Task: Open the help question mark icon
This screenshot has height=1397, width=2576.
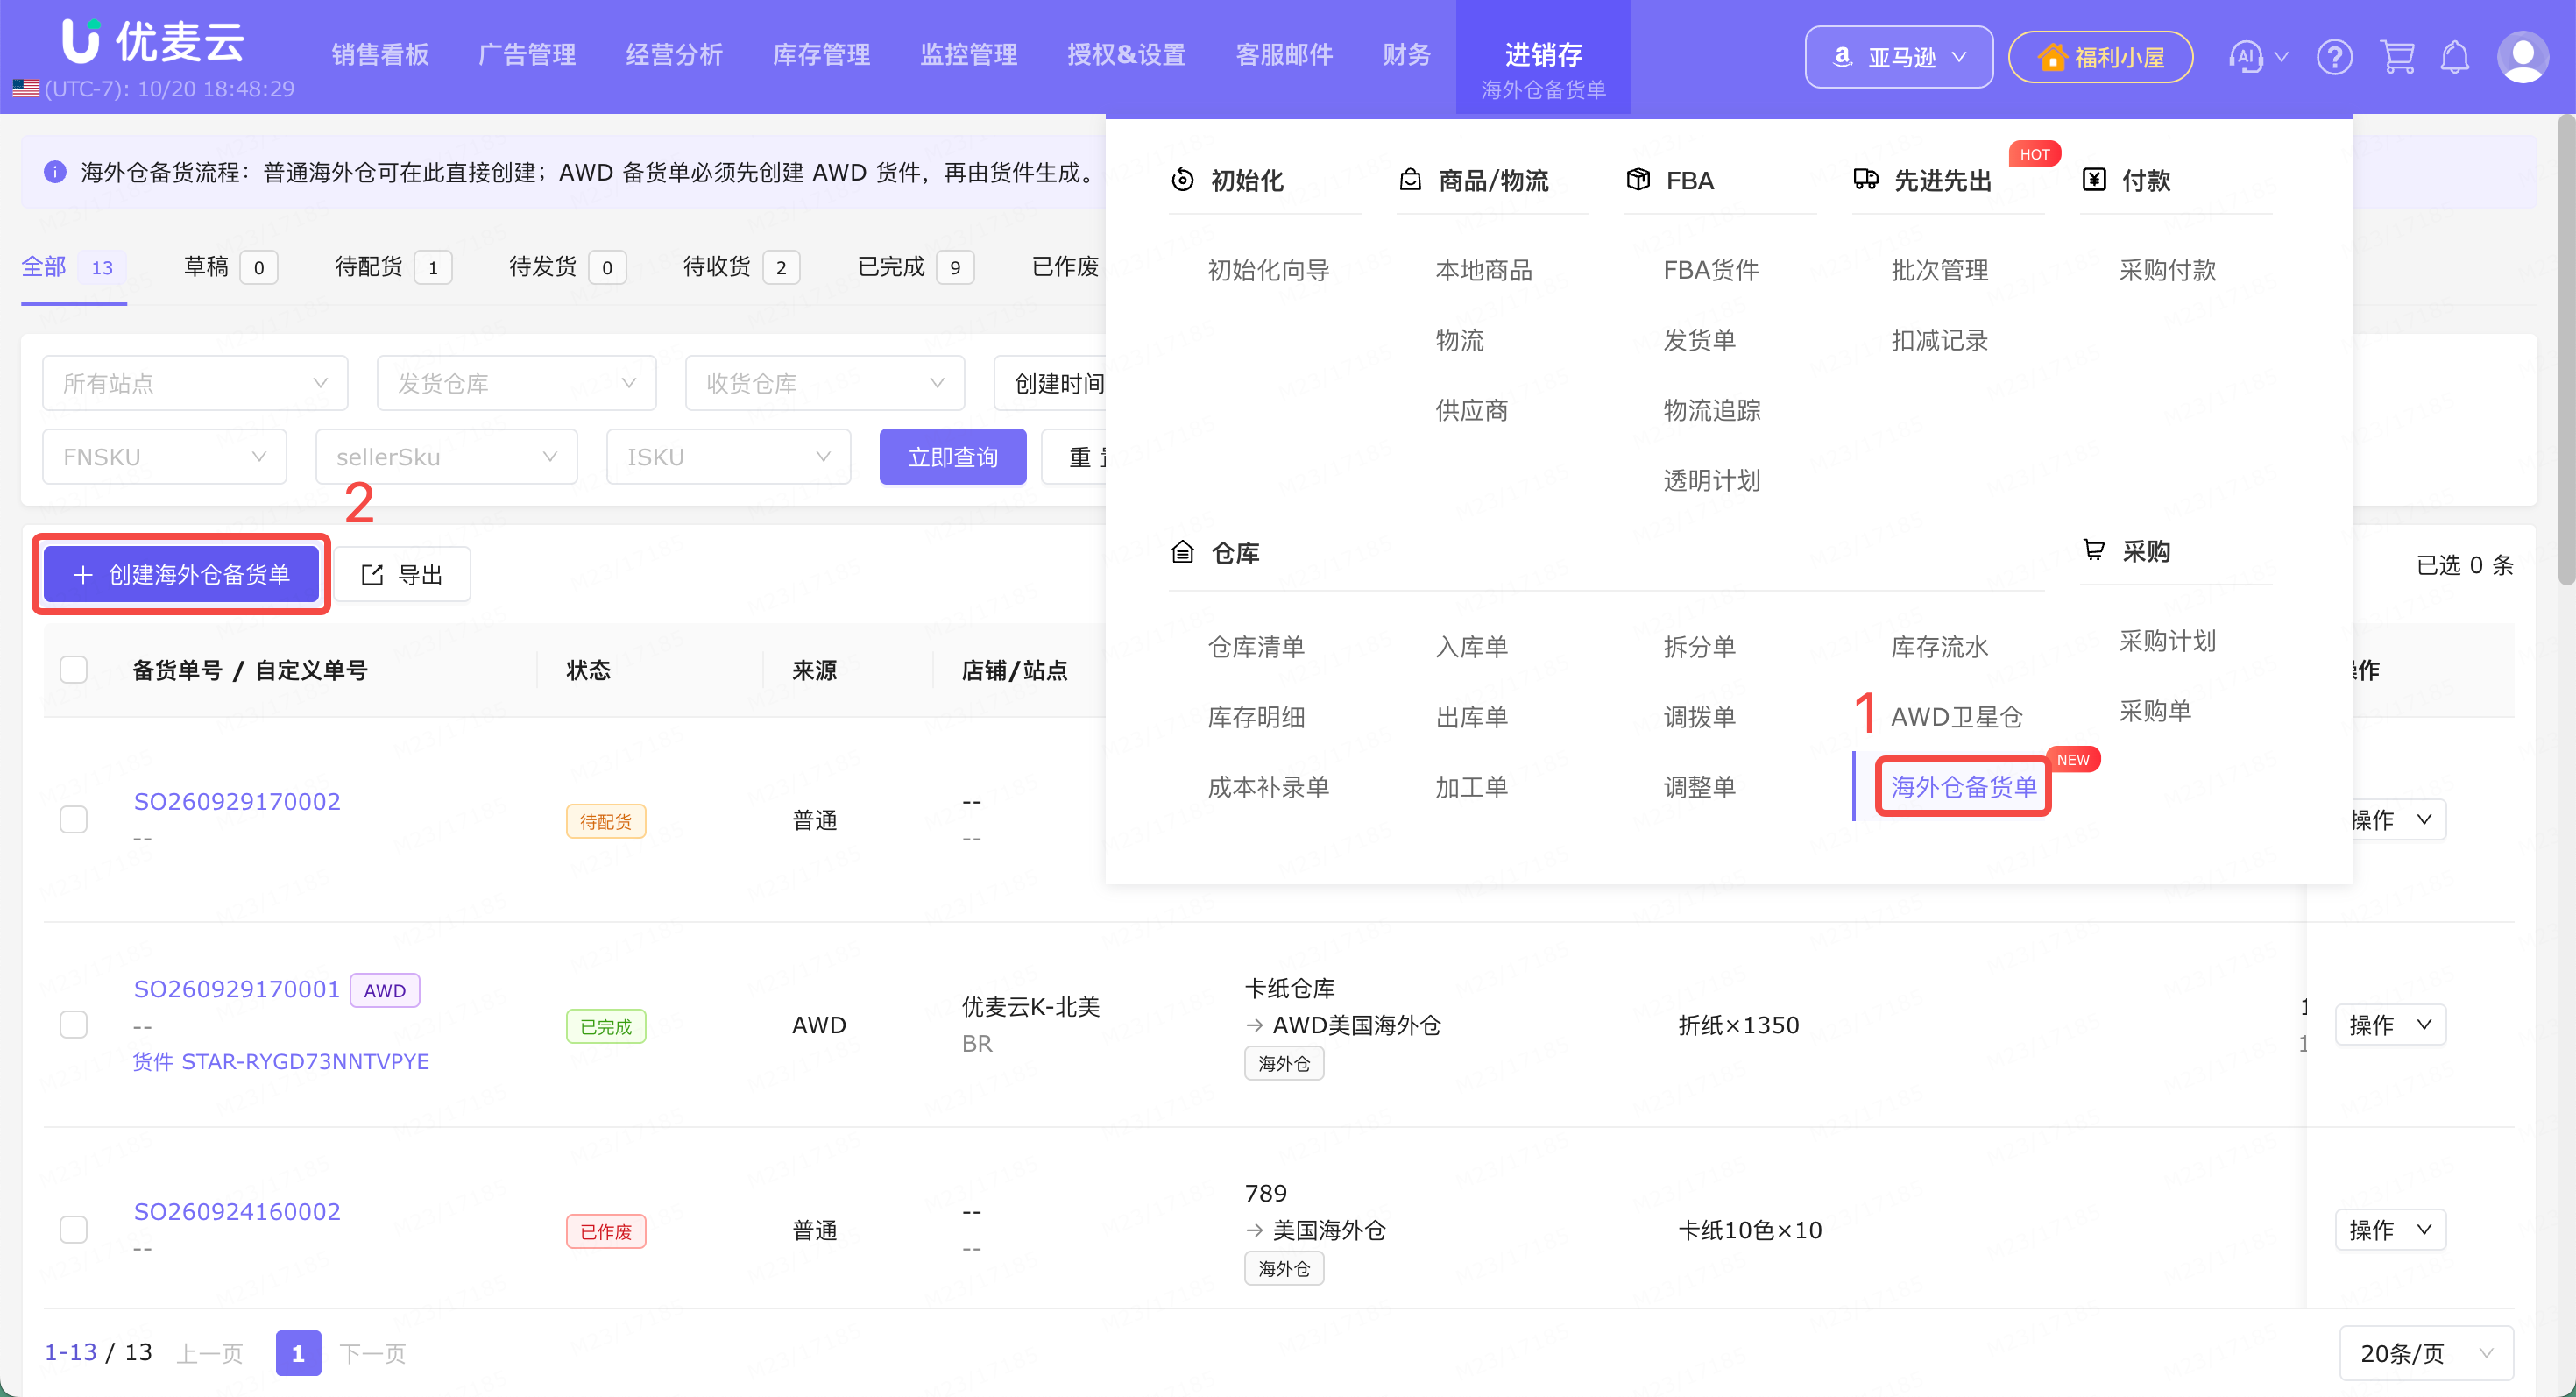Action: (2333, 57)
